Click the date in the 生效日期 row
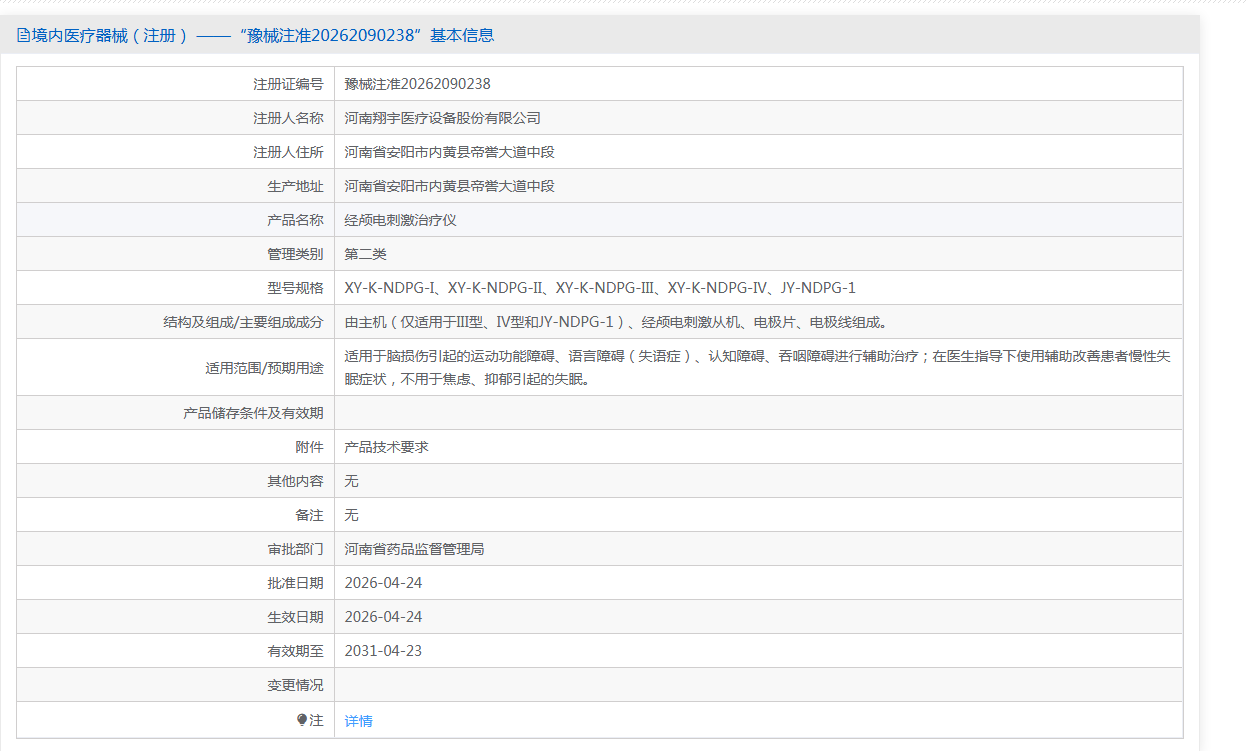The height and width of the screenshot is (751, 1248). pyautogui.click(x=383, y=617)
